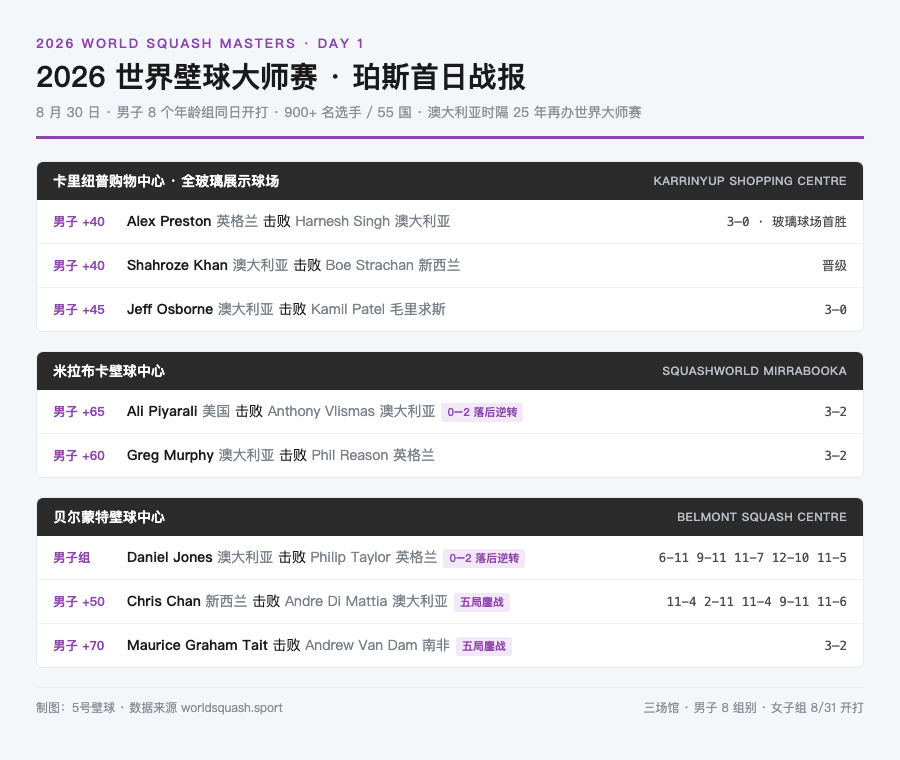This screenshot has width=900, height=760.
Task: Click the opponent name Andrew Van Dam
Action: 361,645
